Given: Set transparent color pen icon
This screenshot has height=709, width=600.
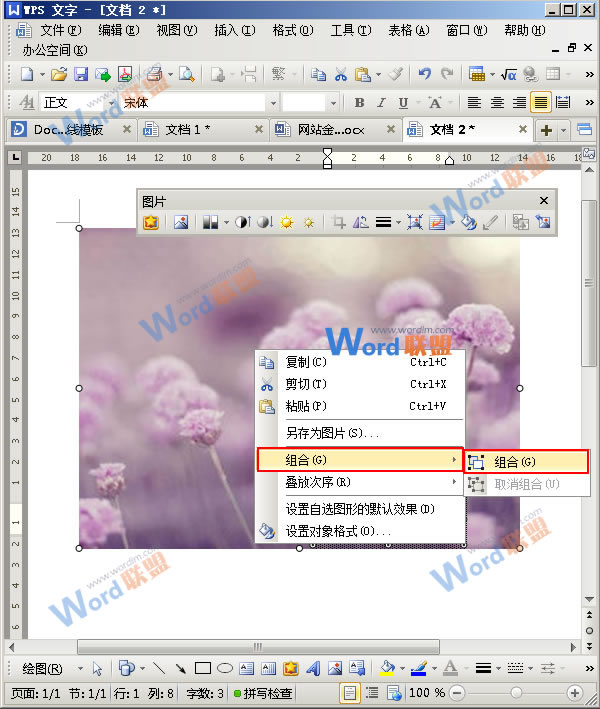Looking at the screenshot, I should pyautogui.click(x=490, y=222).
